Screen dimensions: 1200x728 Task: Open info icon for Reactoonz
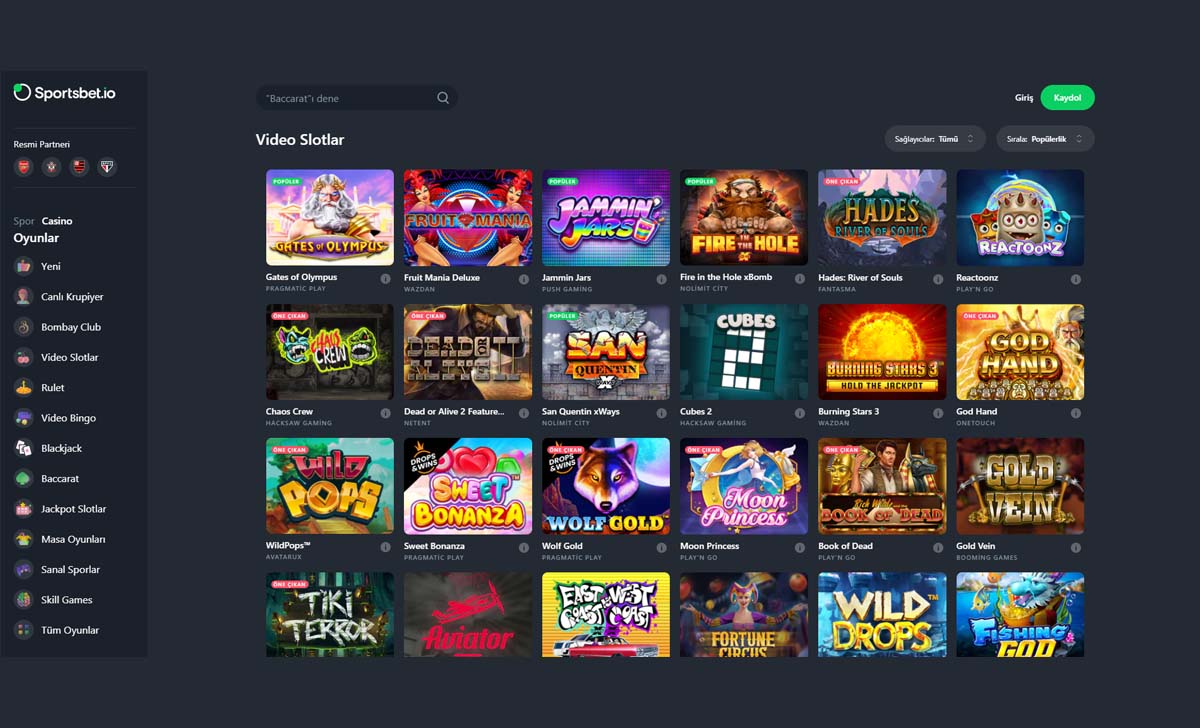(x=1076, y=280)
